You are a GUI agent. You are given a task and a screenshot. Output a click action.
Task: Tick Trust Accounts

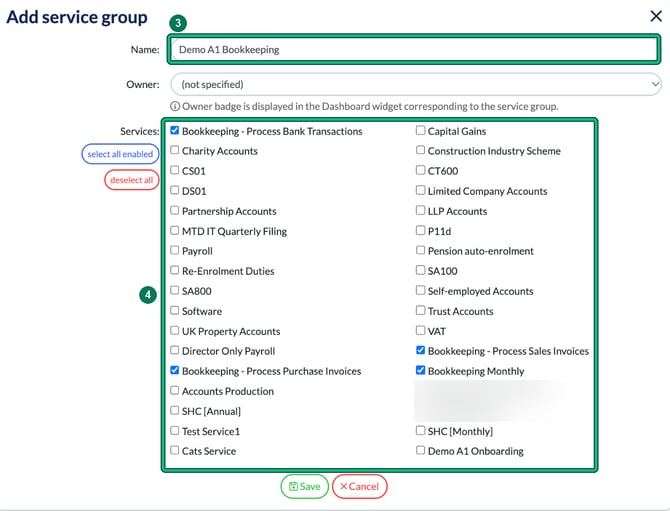coord(420,310)
